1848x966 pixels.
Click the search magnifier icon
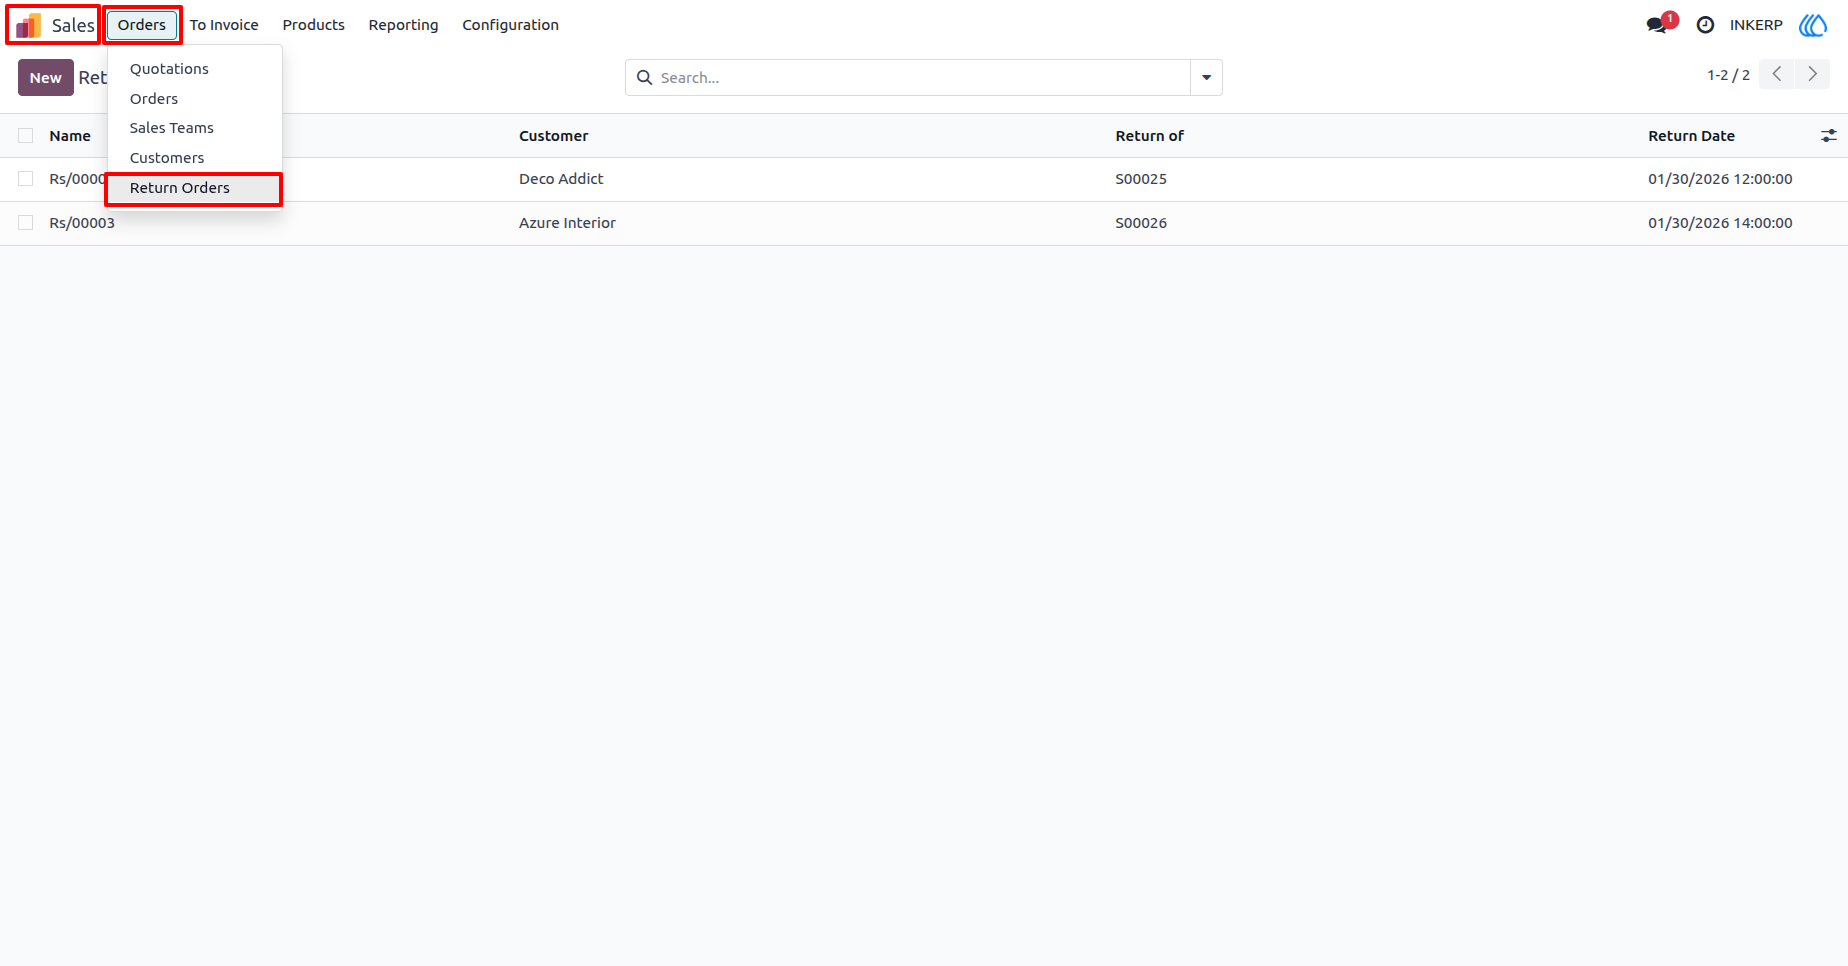coord(645,78)
